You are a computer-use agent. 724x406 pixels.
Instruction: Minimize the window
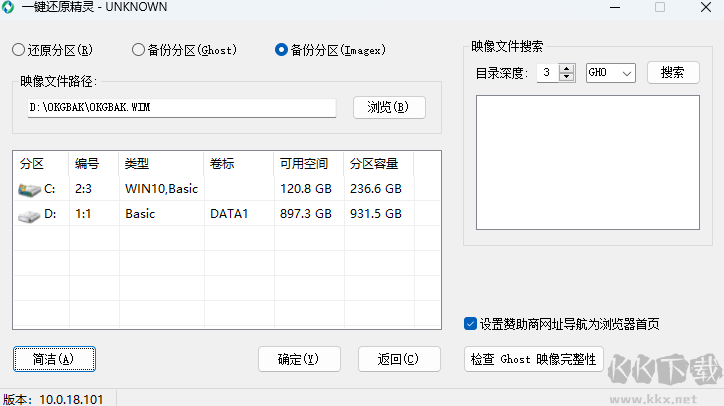click(x=612, y=7)
